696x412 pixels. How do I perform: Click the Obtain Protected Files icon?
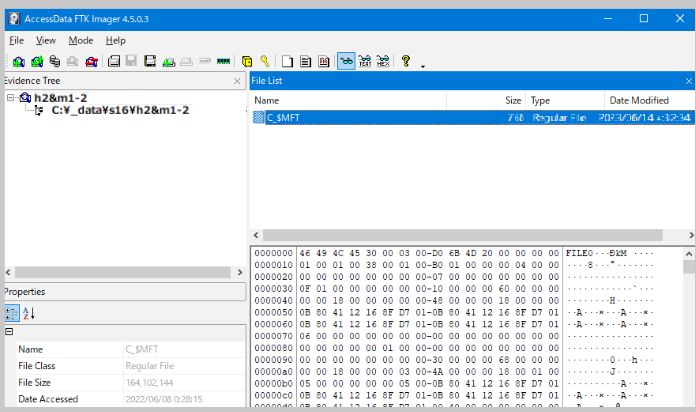pyautogui.click(x=247, y=61)
